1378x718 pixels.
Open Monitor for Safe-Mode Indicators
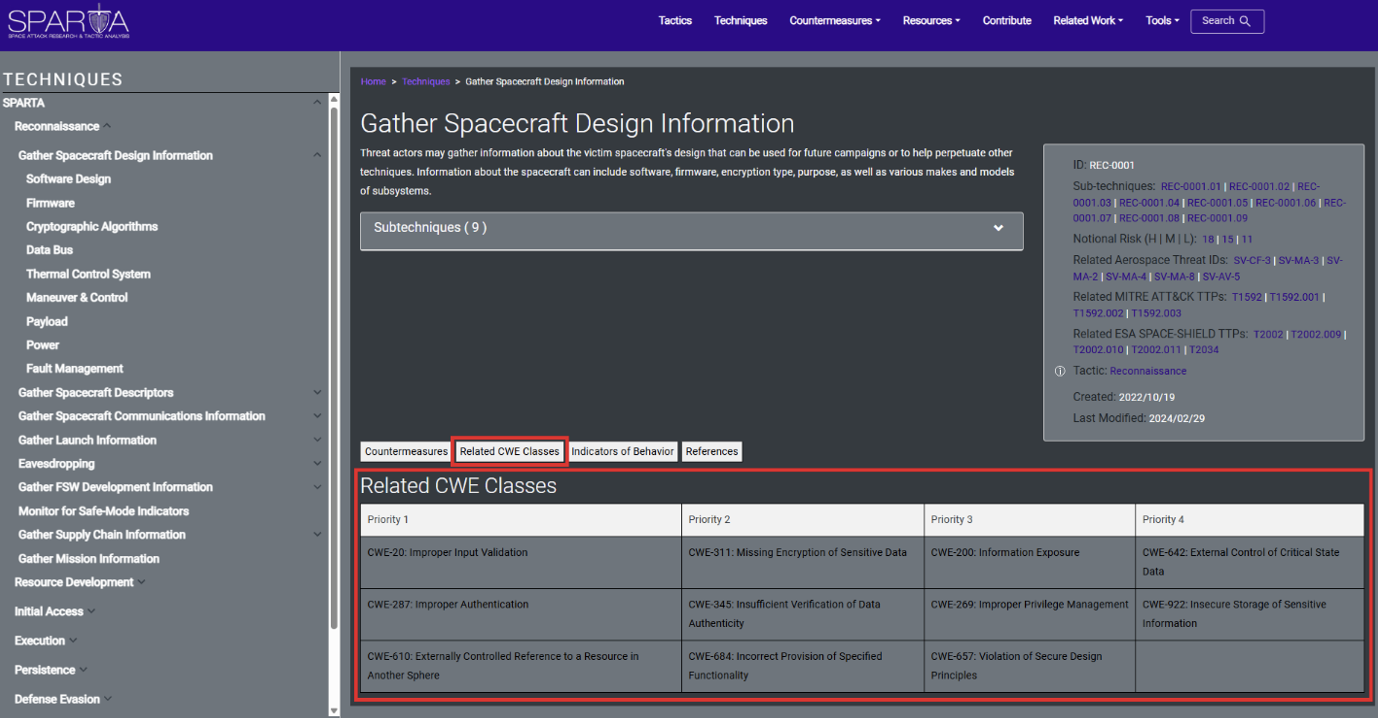coord(103,511)
